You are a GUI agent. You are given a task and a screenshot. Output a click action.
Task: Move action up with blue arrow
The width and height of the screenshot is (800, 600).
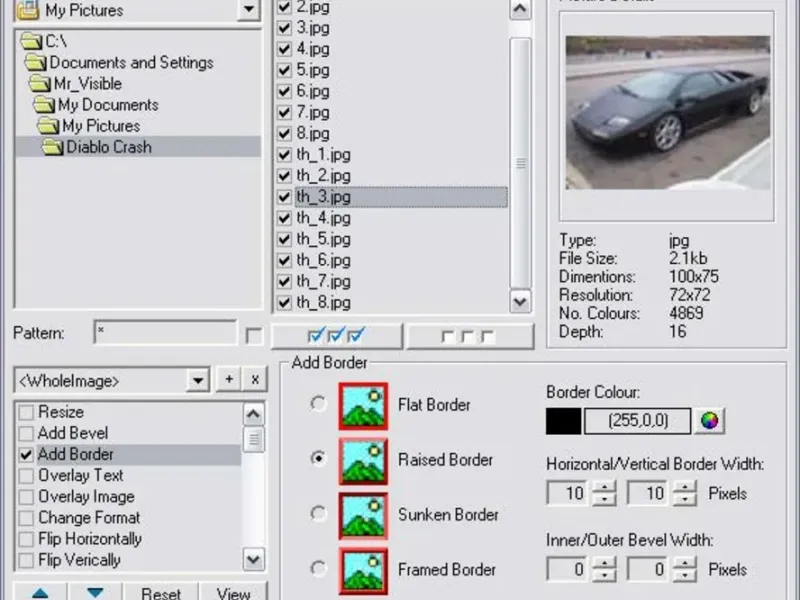coord(40,592)
